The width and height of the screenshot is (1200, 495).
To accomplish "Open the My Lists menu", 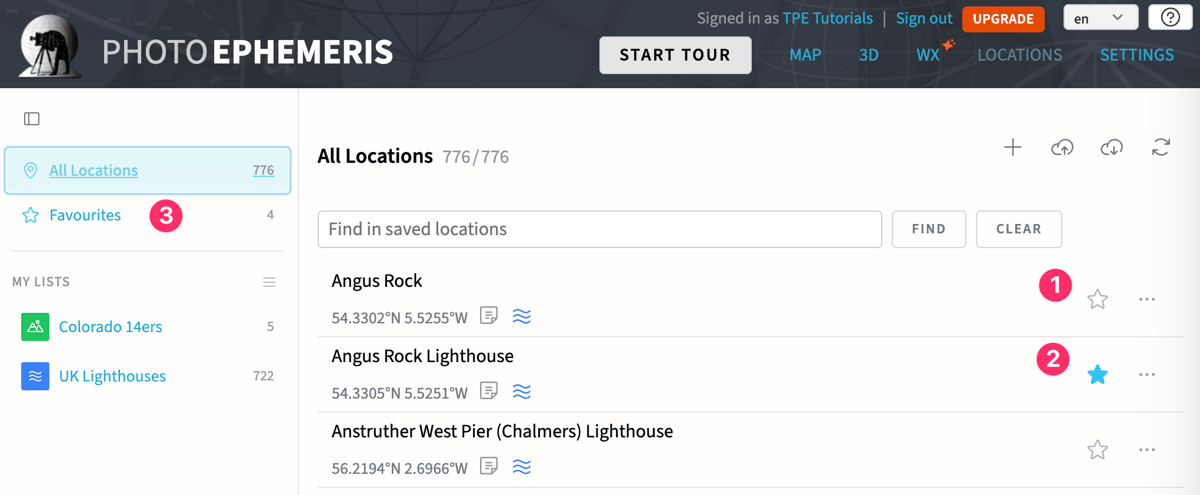I will [x=269, y=282].
